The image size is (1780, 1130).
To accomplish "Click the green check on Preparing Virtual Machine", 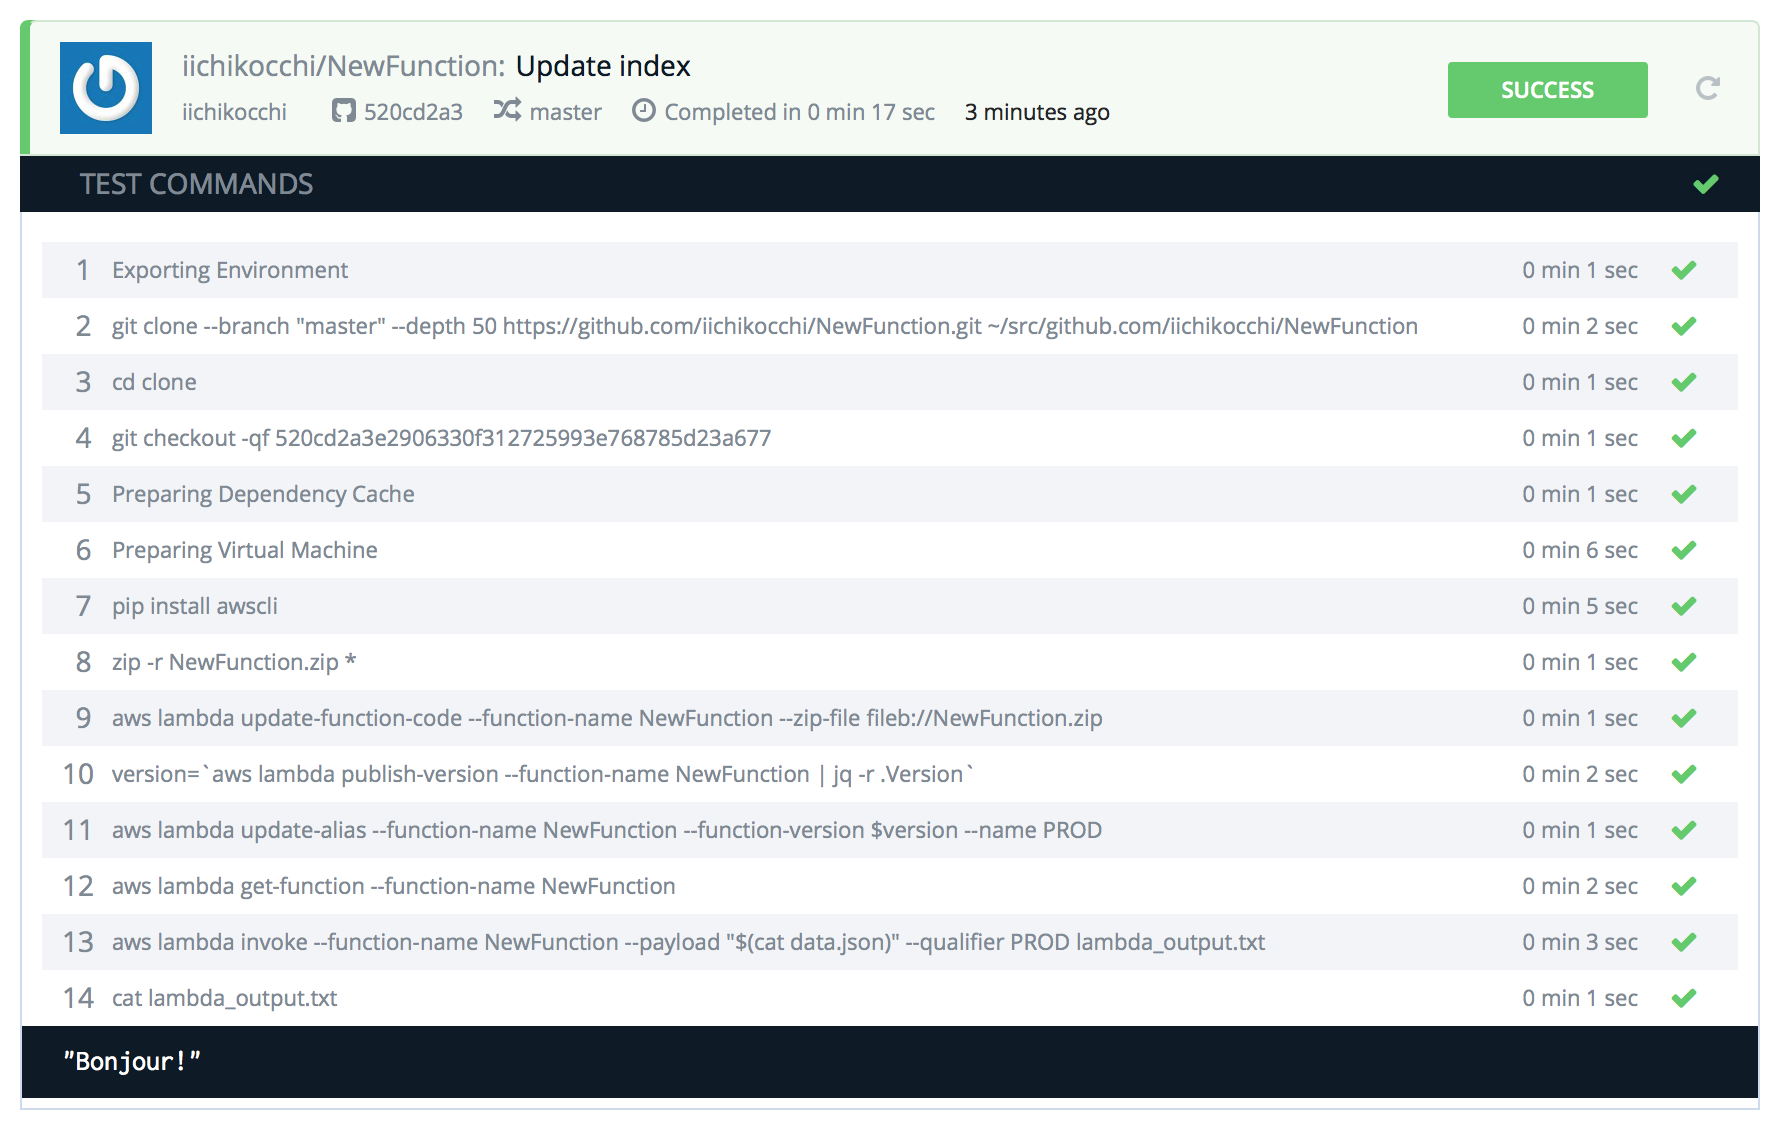I will 1684,549.
